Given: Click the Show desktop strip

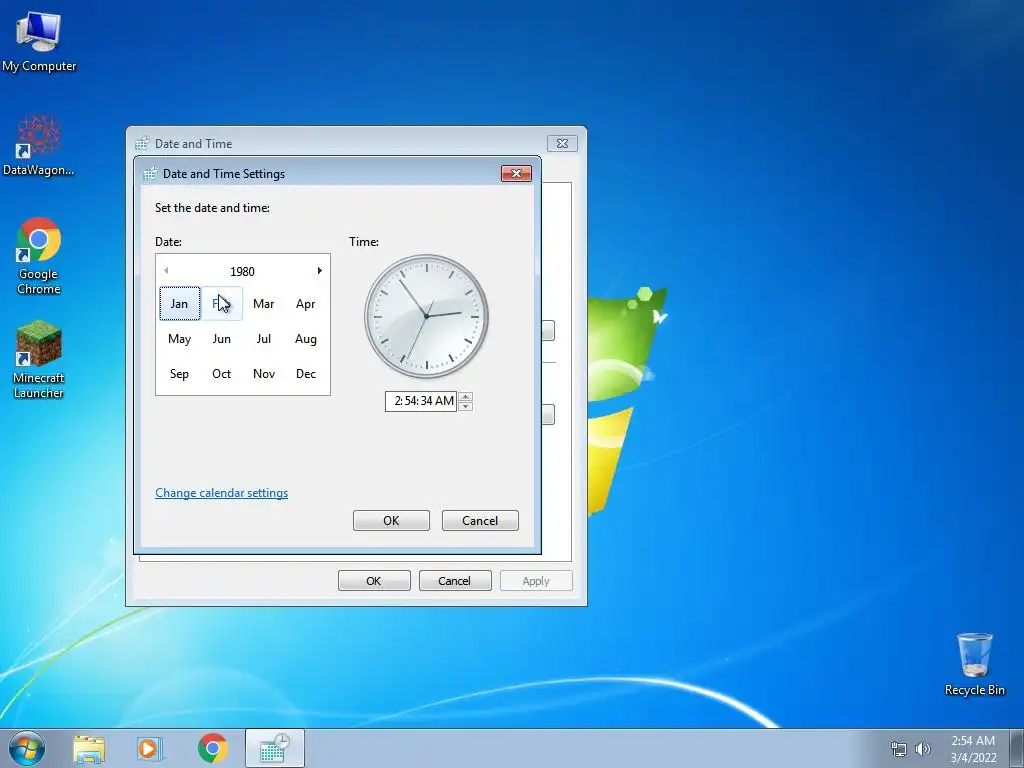Looking at the screenshot, I should point(1017,749).
